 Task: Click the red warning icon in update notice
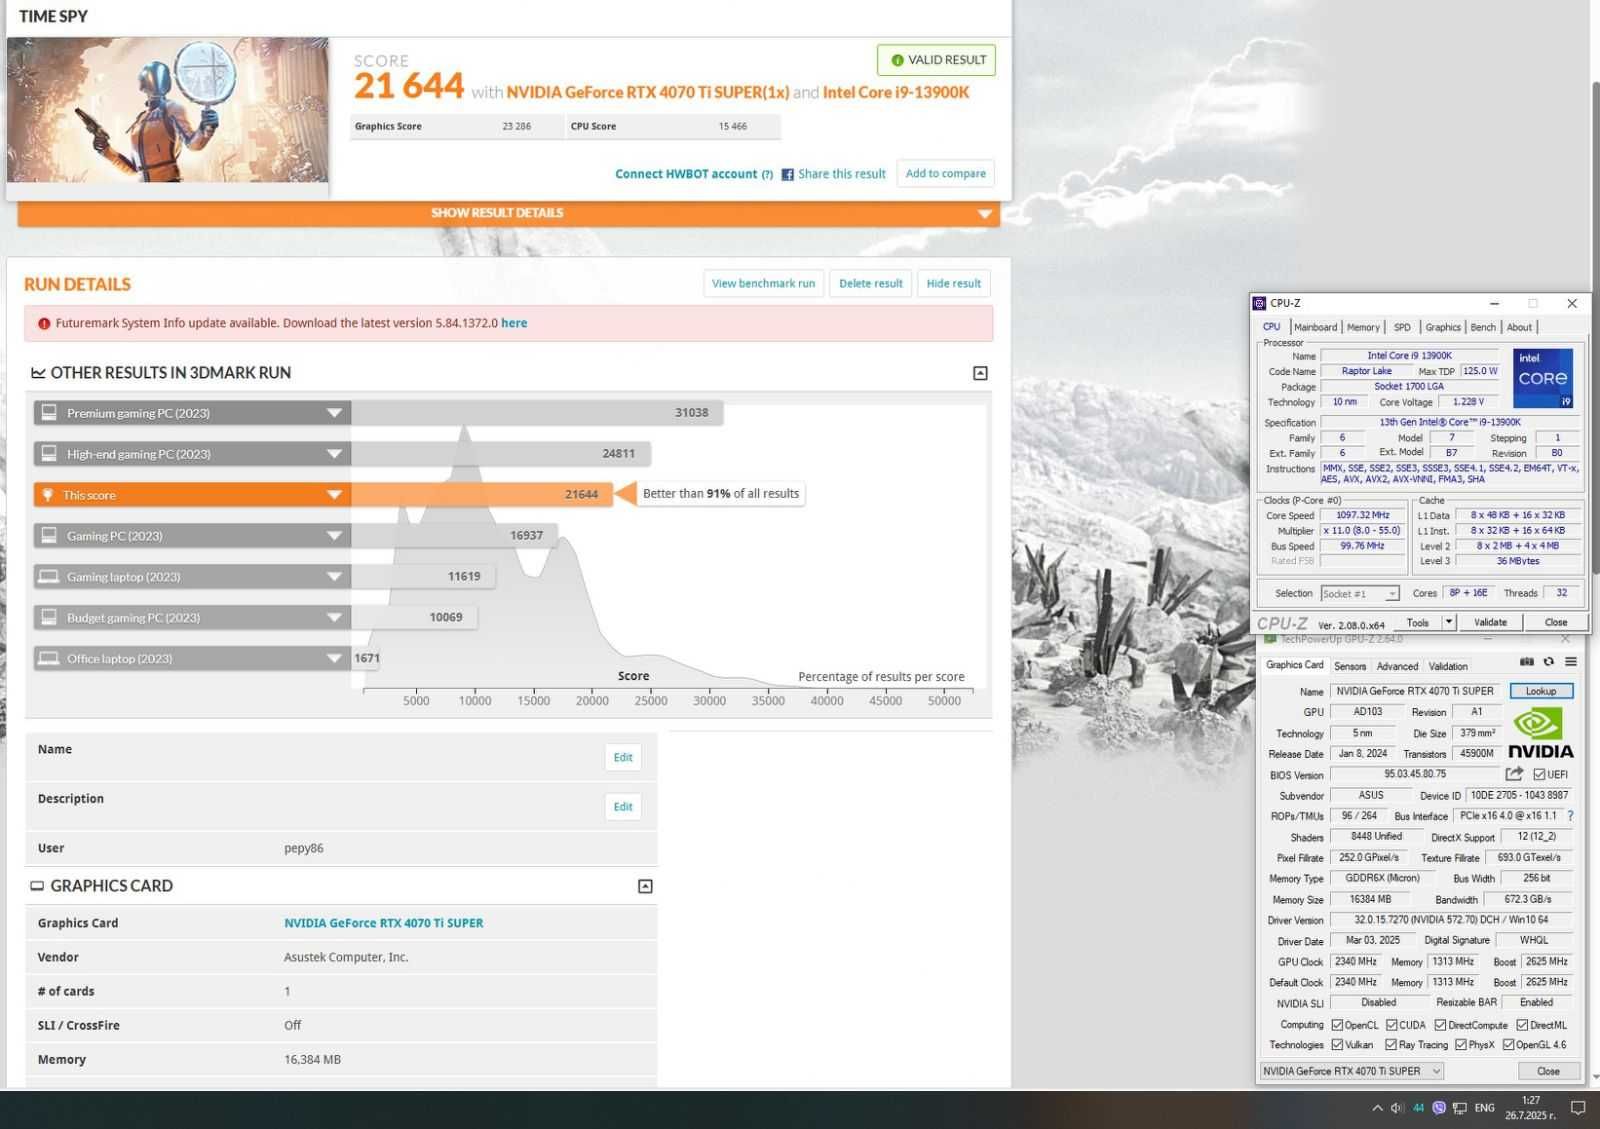pos(44,323)
